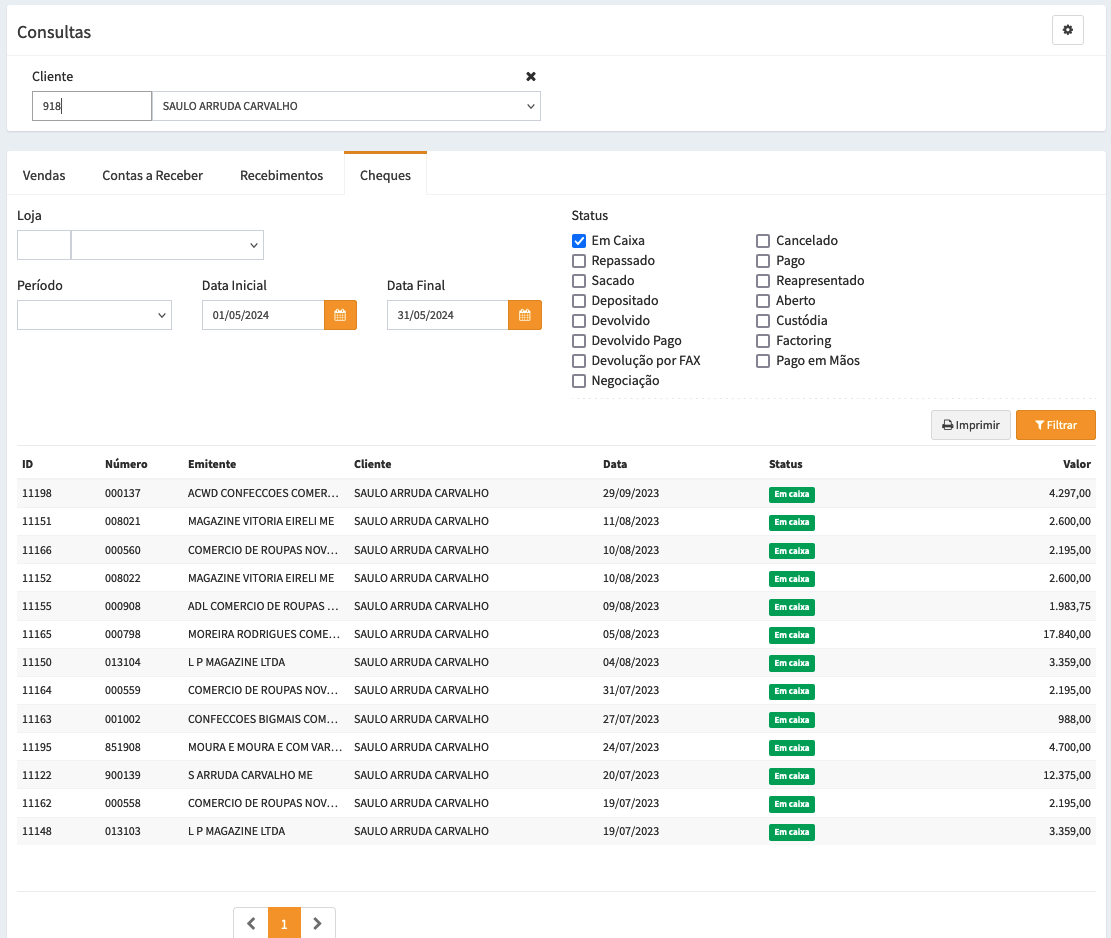Expand the Período dropdown
The width and height of the screenshot is (1111, 938).
pyautogui.click(x=94, y=315)
